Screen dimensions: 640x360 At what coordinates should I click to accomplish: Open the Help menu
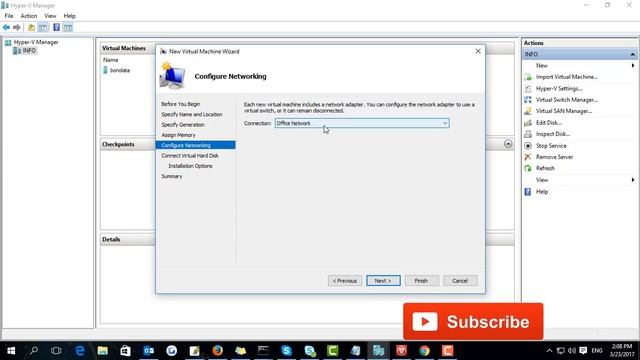click(x=69, y=16)
